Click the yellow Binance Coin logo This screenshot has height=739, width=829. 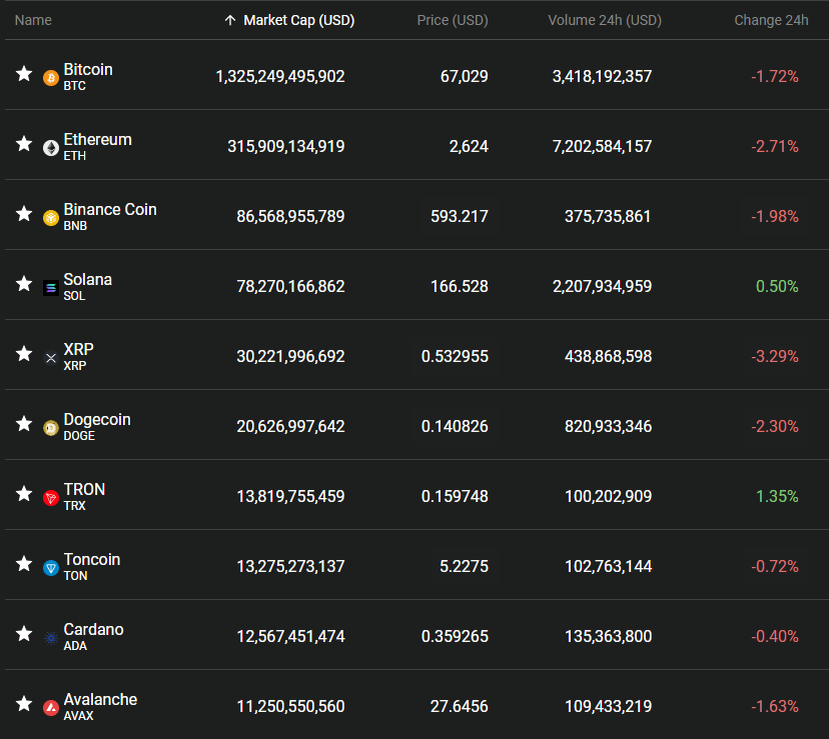[x=51, y=218]
